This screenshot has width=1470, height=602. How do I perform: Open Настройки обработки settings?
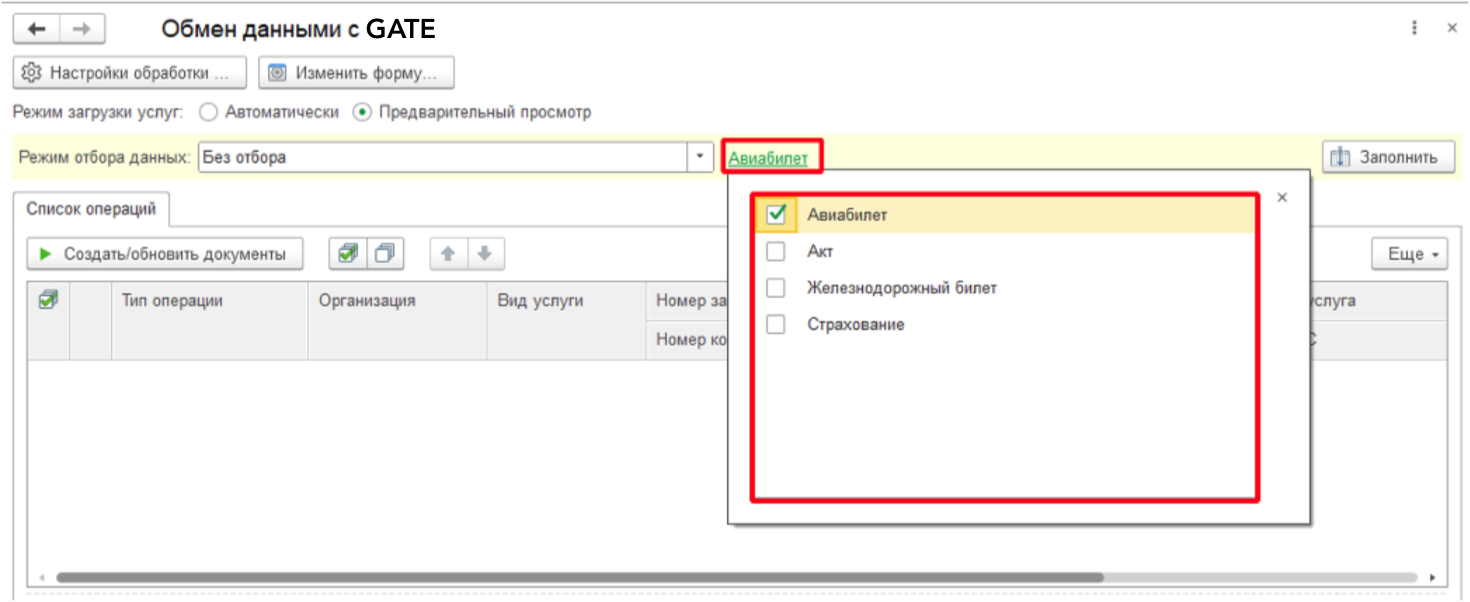[130, 73]
